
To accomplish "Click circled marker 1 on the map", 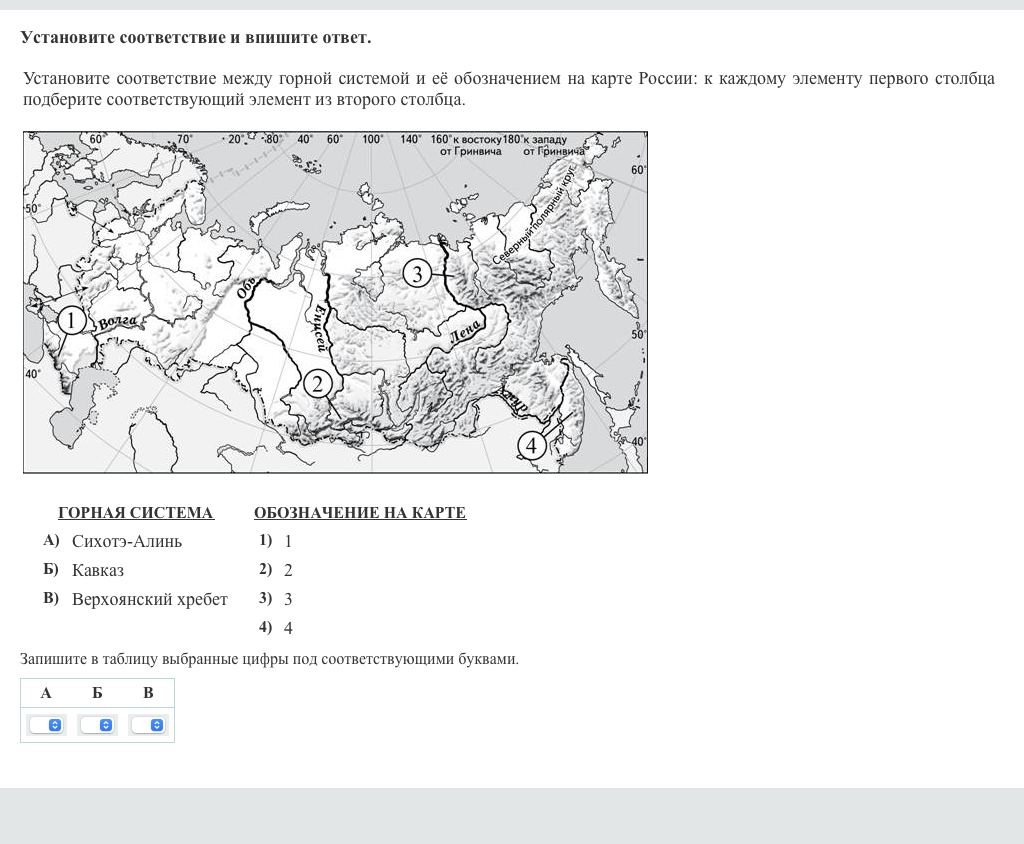I will coord(72,321).
